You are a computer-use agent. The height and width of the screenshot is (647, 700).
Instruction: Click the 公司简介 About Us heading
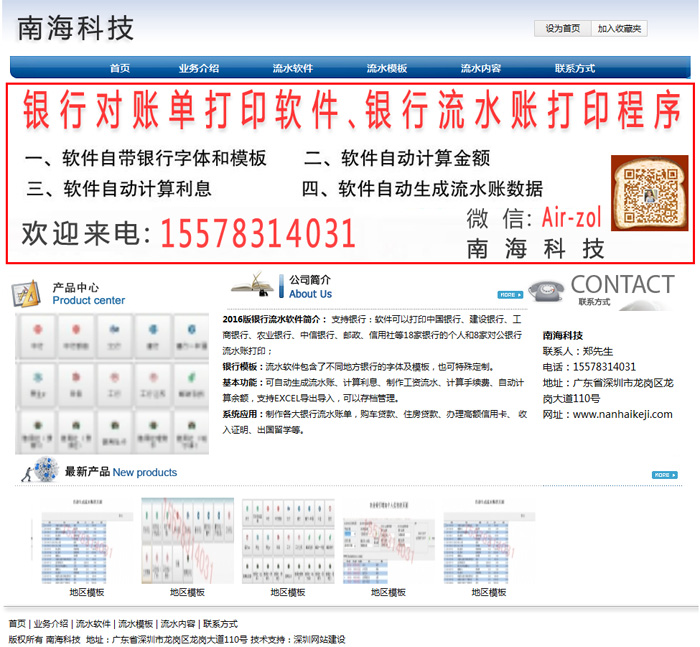click(x=310, y=287)
